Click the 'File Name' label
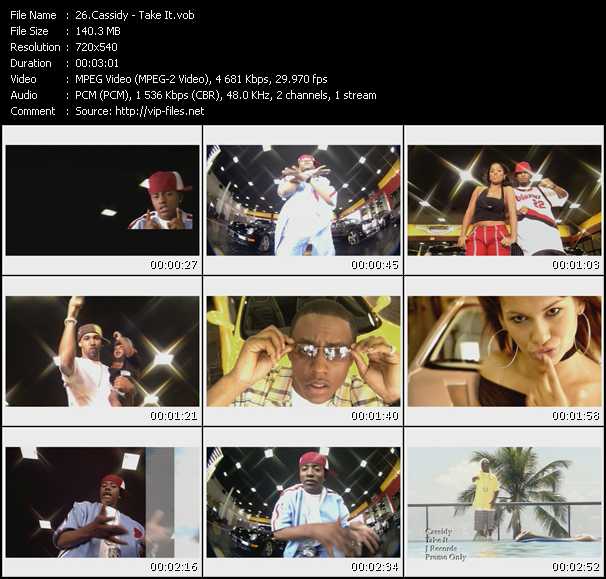The width and height of the screenshot is (606, 579). [x=33, y=15]
